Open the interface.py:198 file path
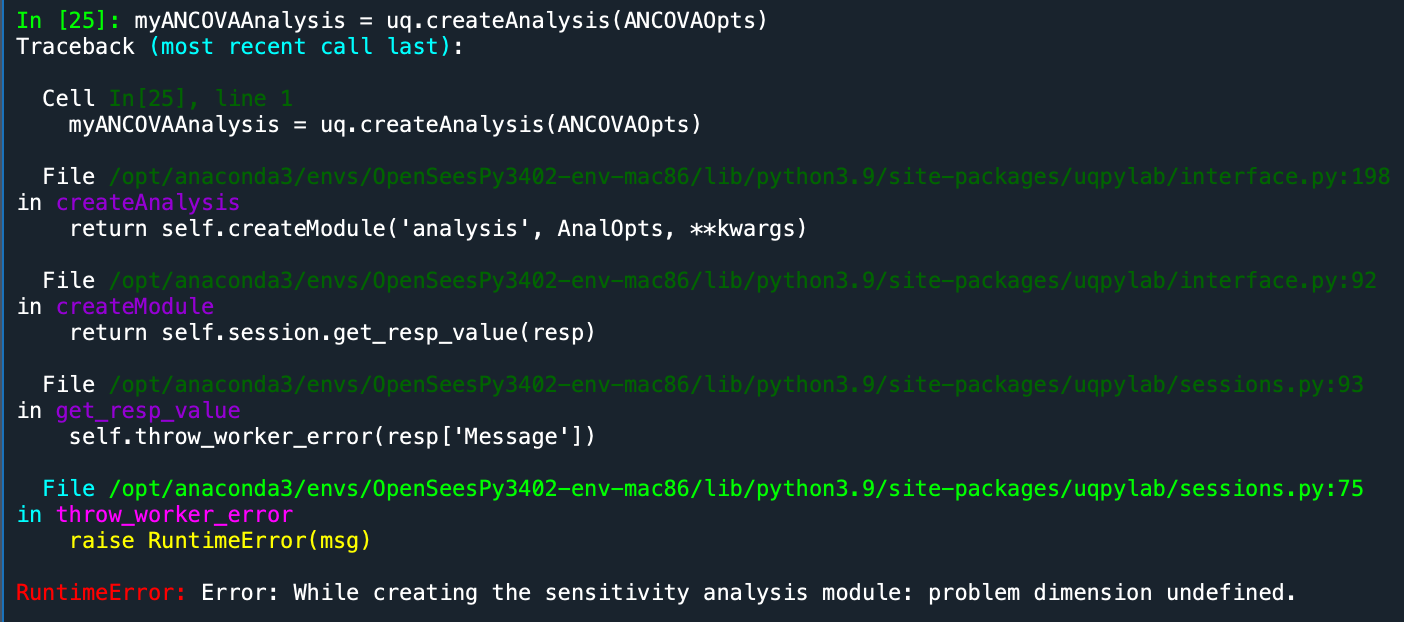 [x=750, y=176]
